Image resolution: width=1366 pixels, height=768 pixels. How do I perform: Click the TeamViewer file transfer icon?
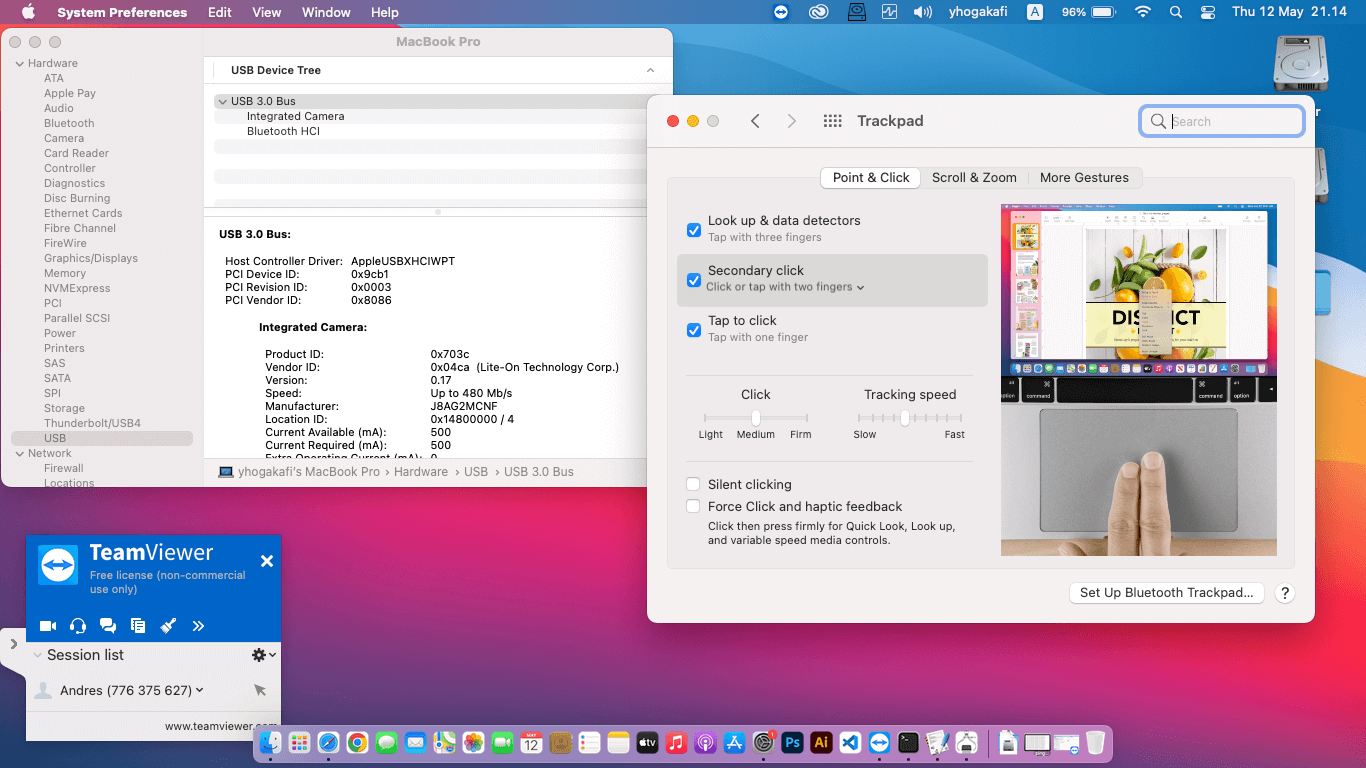[x=138, y=626]
